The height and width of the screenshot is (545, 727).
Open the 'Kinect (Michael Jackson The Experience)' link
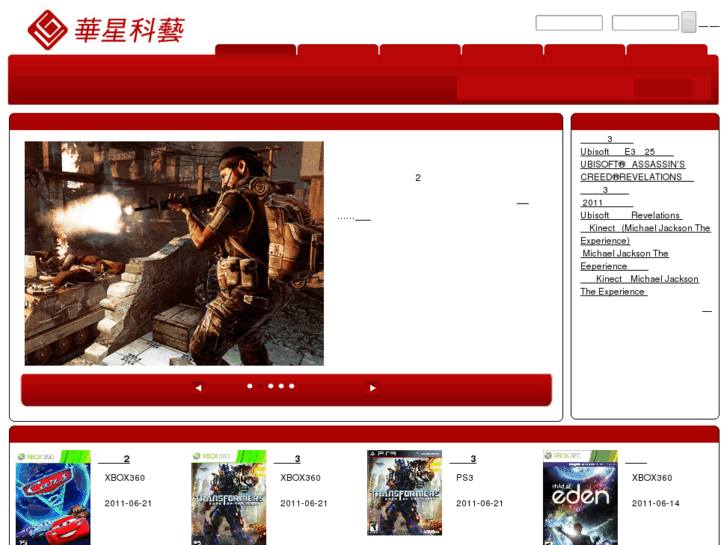(x=645, y=234)
